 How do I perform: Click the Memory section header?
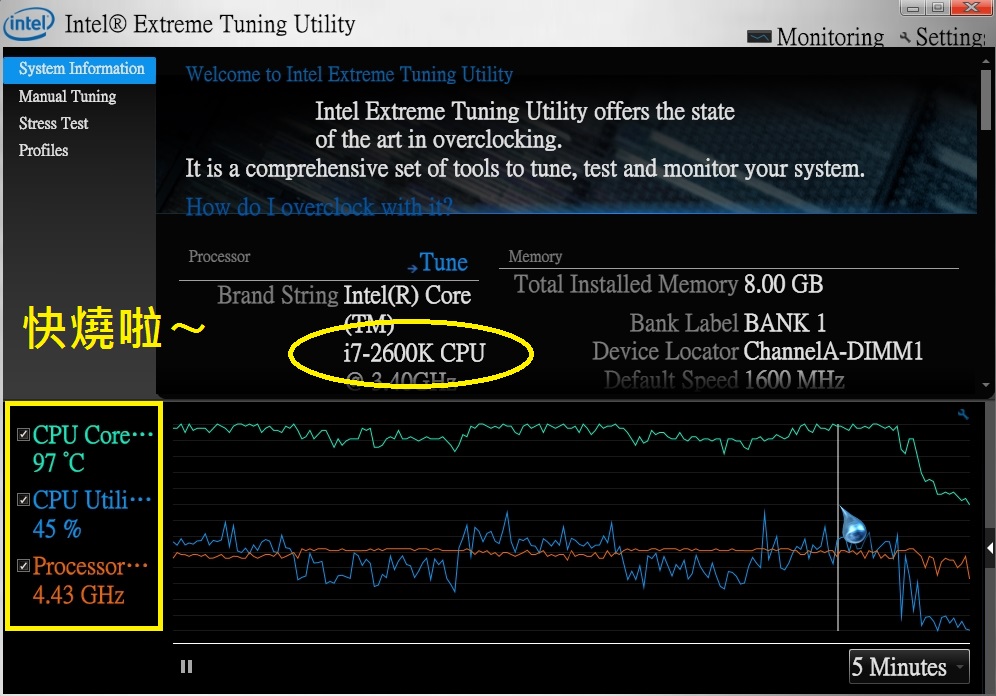[x=535, y=257]
